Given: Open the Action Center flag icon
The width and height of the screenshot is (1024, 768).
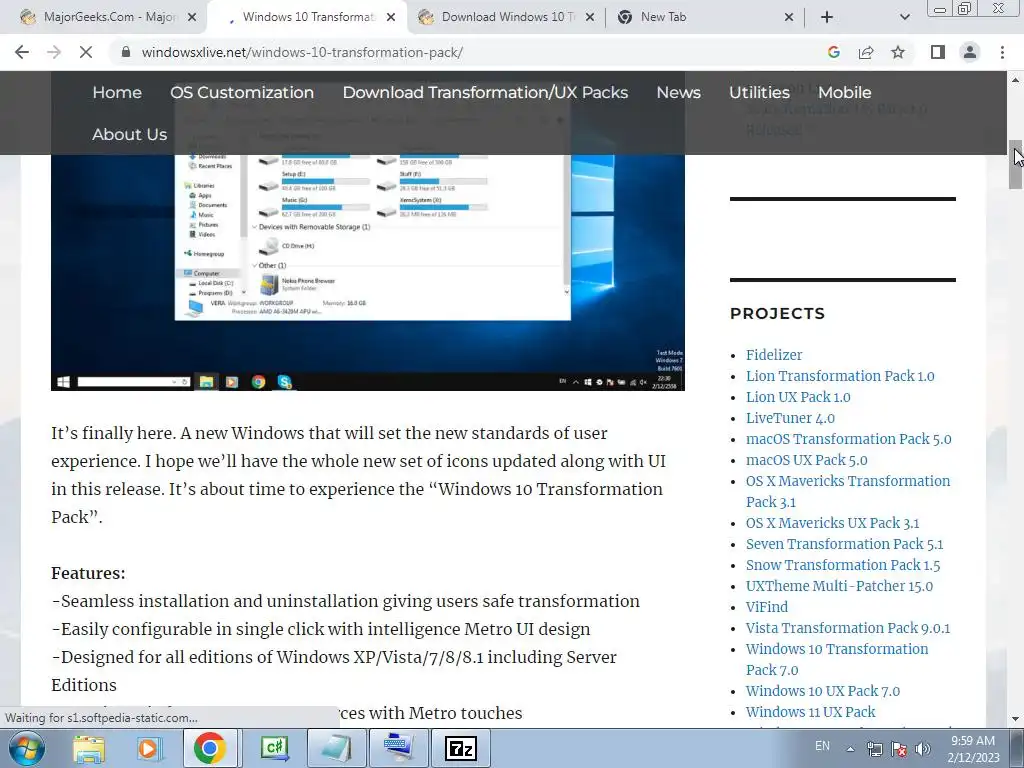Looking at the screenshot, I should click(899, 749).
